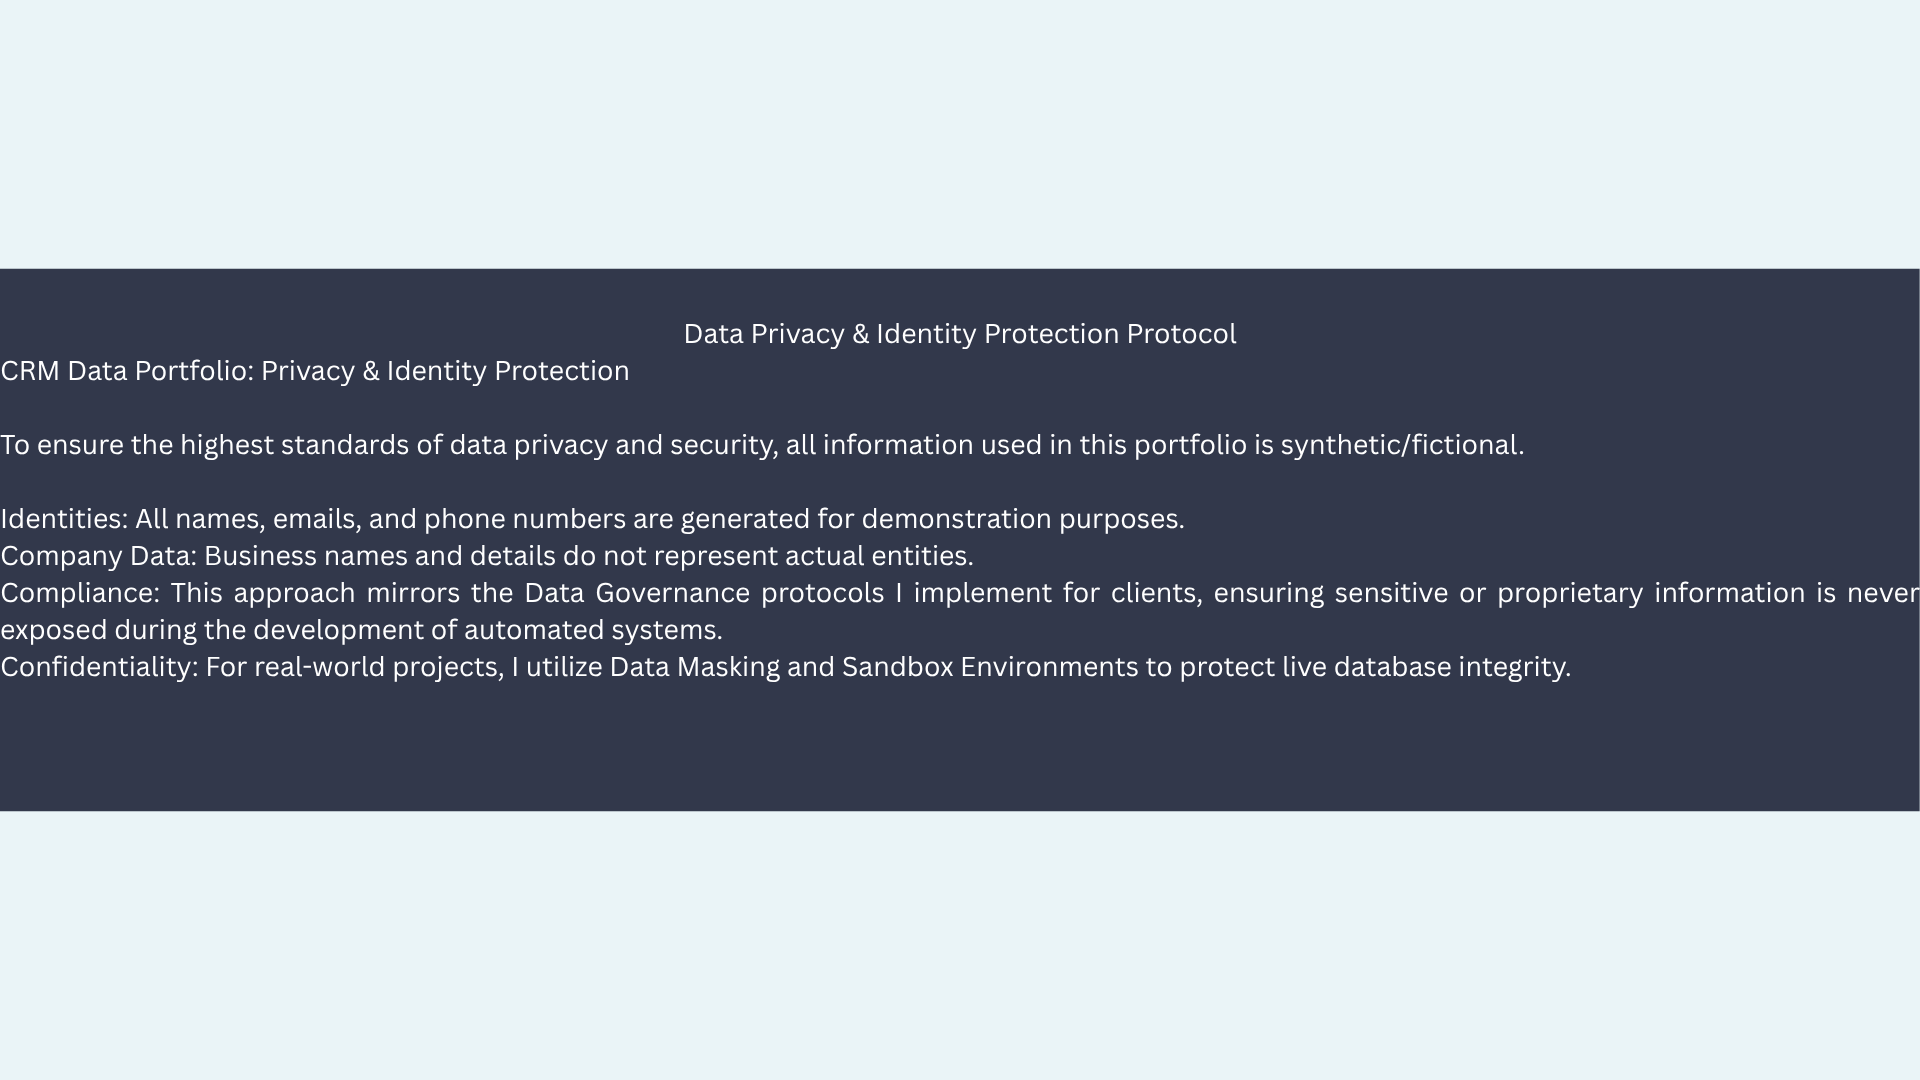The width and height of the screenshot is (1920, 1080).
Task: Click the phrase "automated systems"
Action: (591, 630)
